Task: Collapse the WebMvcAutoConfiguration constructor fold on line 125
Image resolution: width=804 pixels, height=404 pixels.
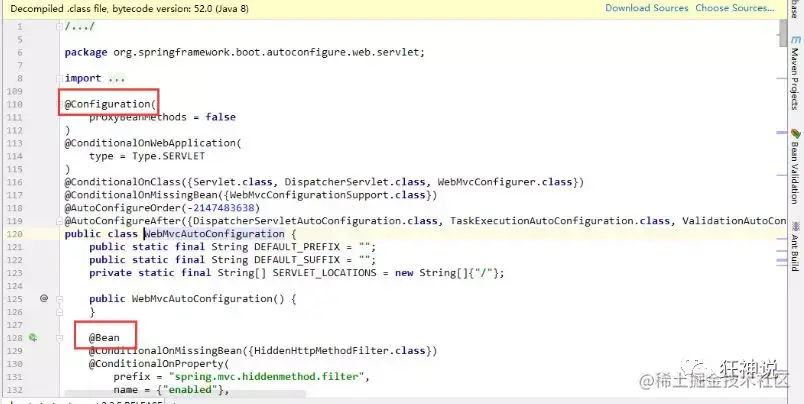Action: tap(59, 299)
